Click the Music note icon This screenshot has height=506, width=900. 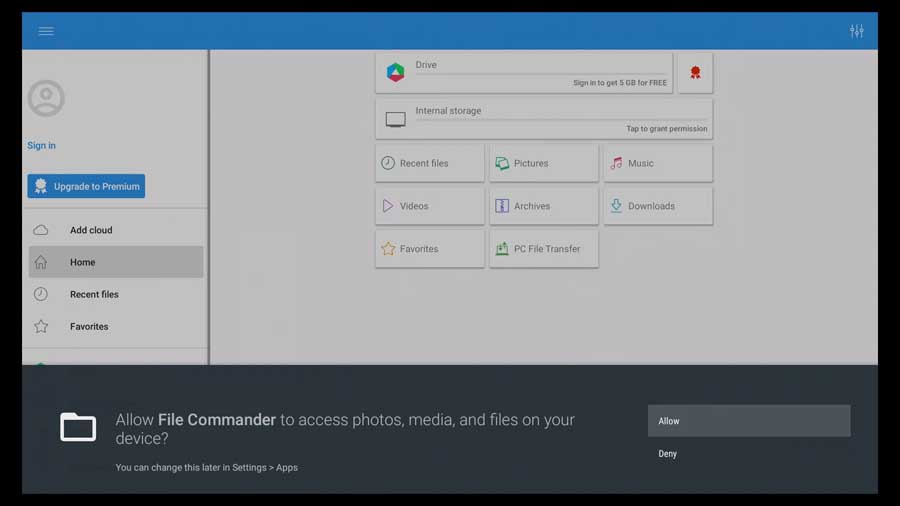[x=616, y=164]
